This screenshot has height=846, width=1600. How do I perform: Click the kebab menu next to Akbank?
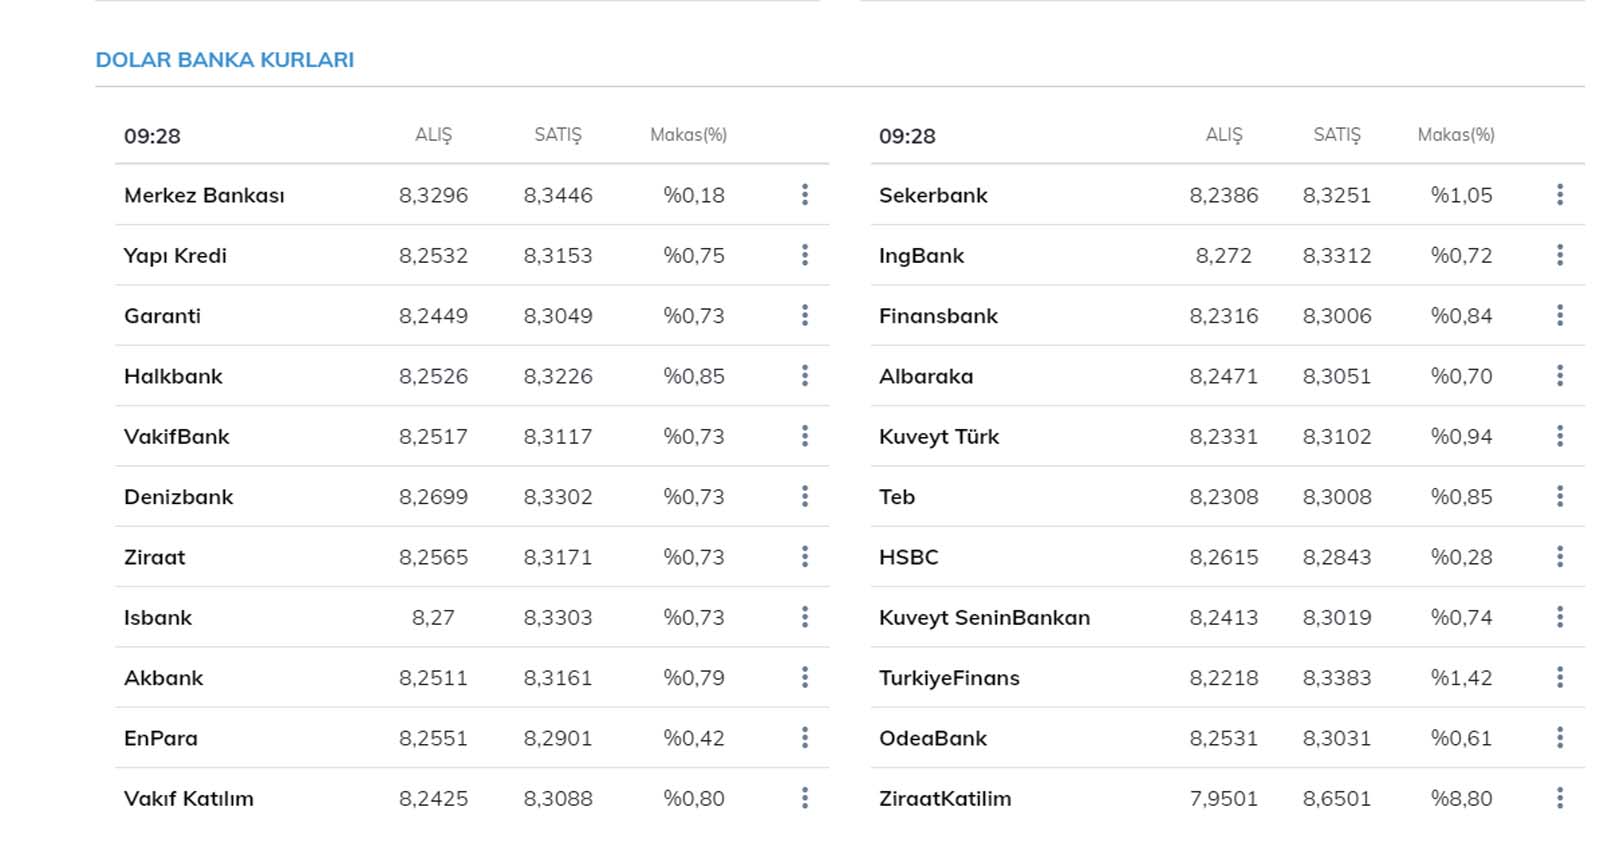point(804,678)
